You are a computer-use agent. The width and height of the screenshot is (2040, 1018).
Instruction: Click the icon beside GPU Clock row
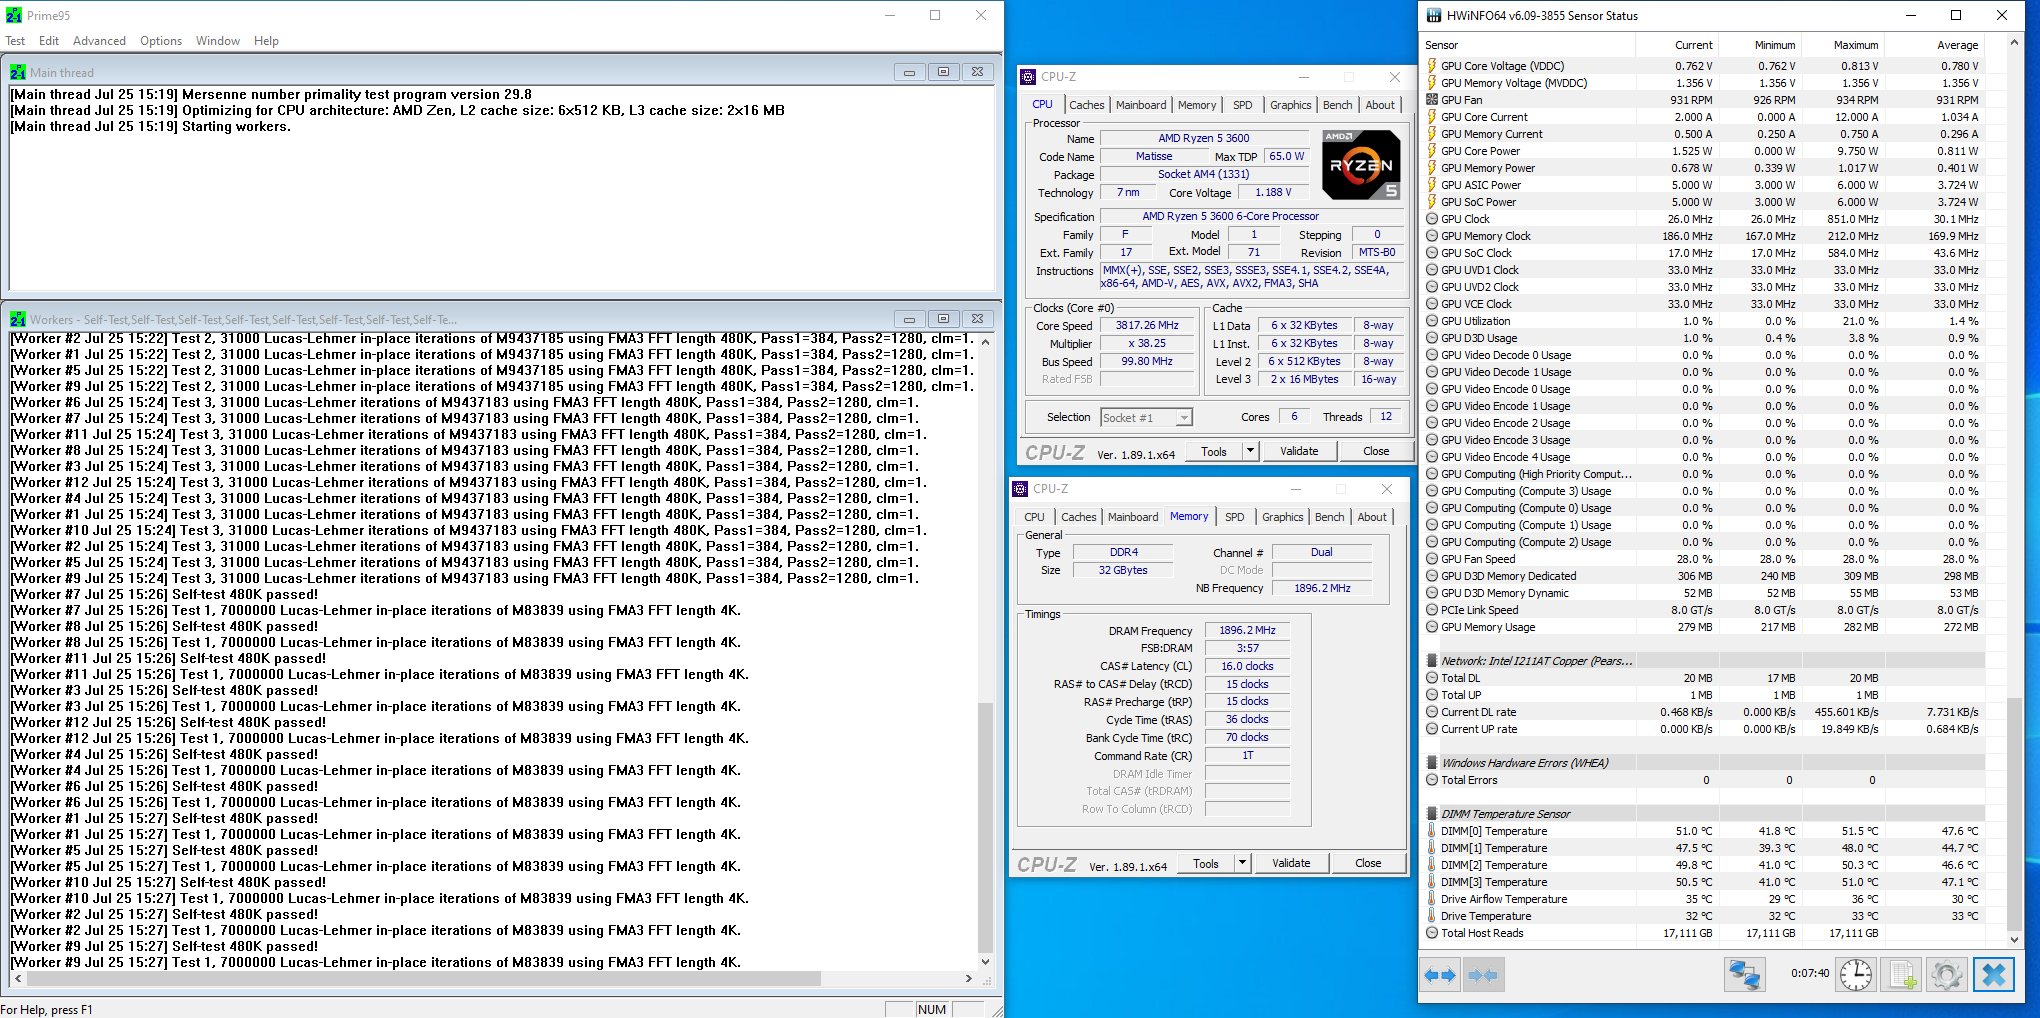pos(1432,219)
